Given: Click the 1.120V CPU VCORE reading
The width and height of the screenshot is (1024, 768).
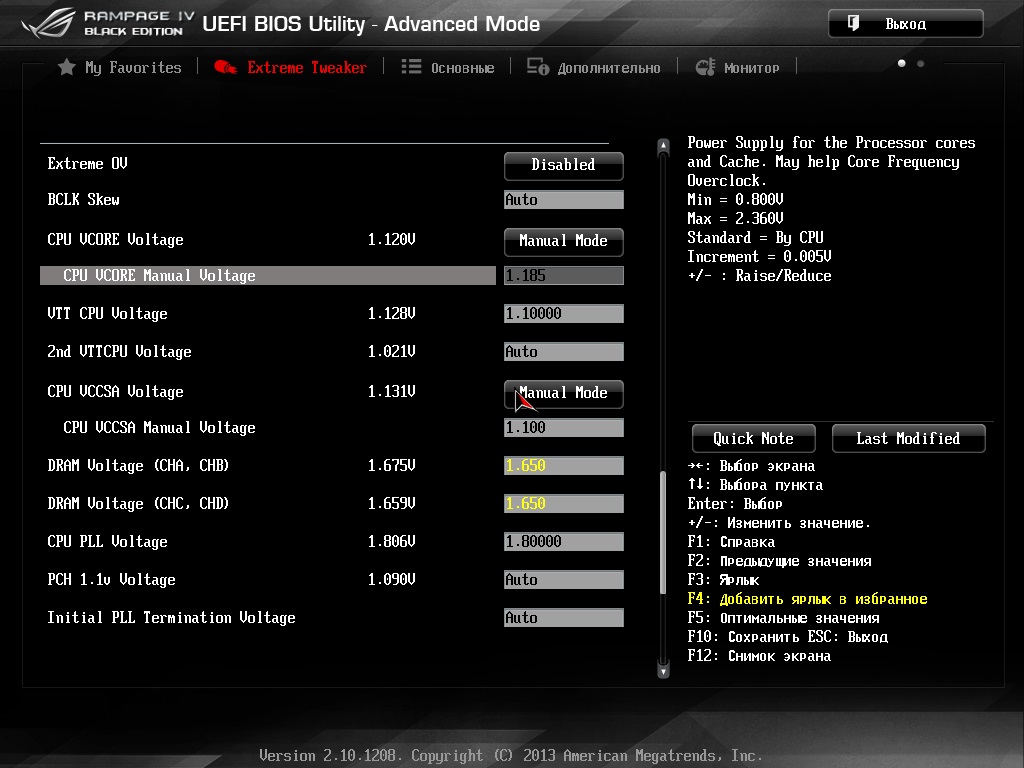Looking at the screenshot, I should point(392,240).
